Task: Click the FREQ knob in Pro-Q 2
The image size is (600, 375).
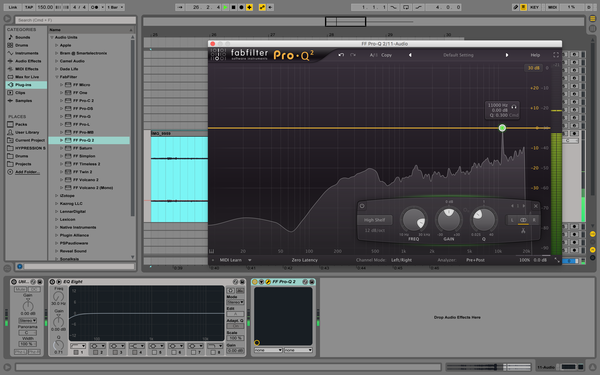Action: click(413, 220)
